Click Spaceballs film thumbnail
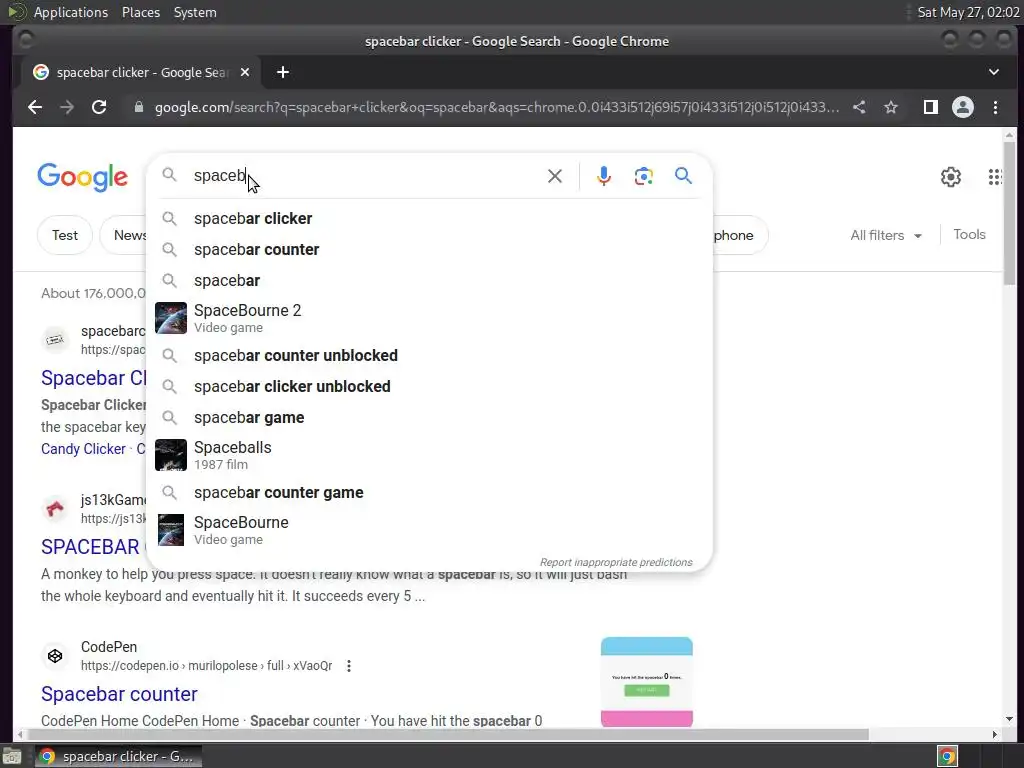The height and width of the screenshot is (768, 1024). [171, 455]
